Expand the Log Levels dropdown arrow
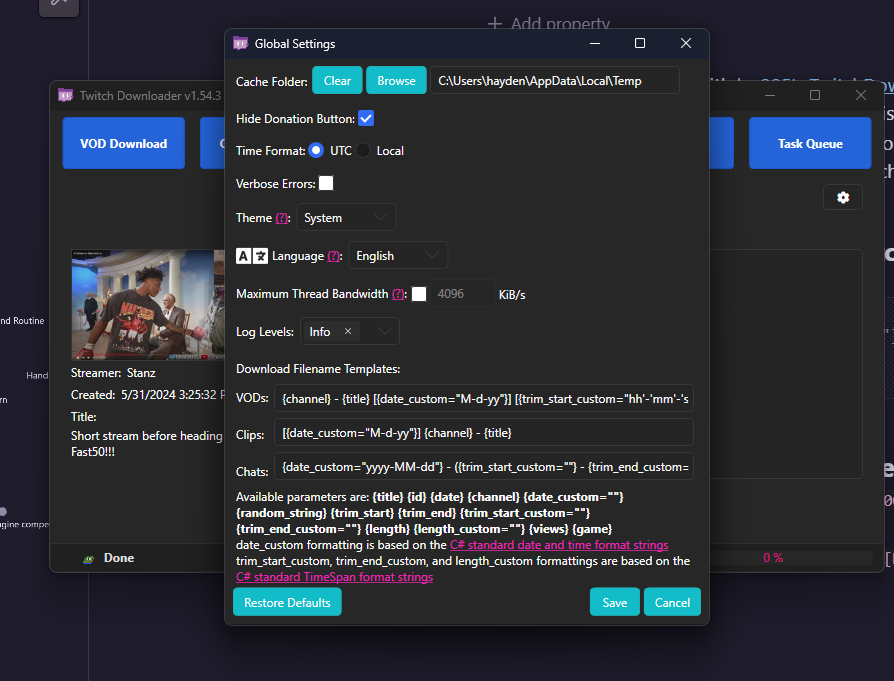 click(x=384, y=332)
